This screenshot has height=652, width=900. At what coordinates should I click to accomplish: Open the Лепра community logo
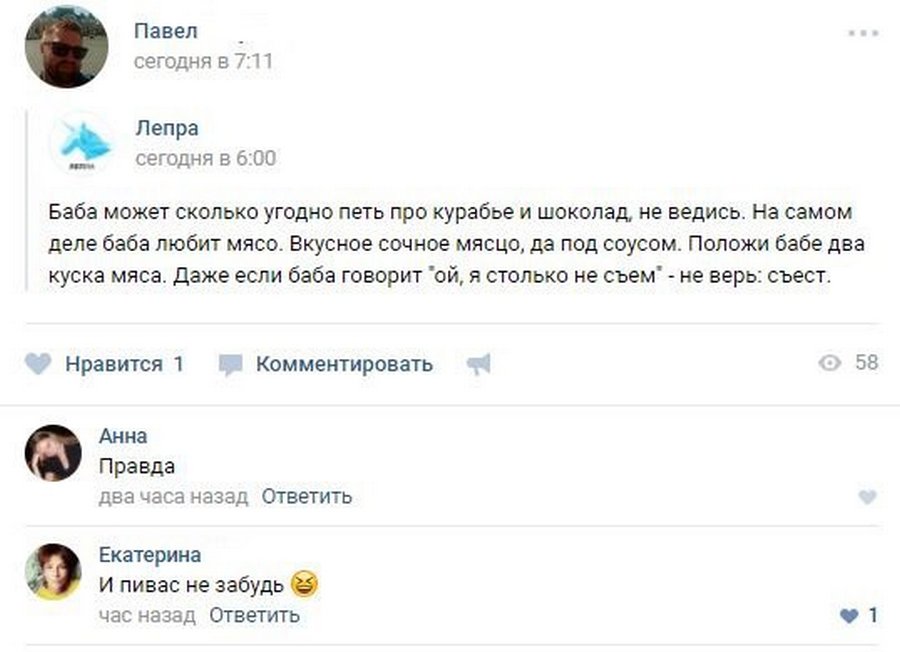coord(84,144)
